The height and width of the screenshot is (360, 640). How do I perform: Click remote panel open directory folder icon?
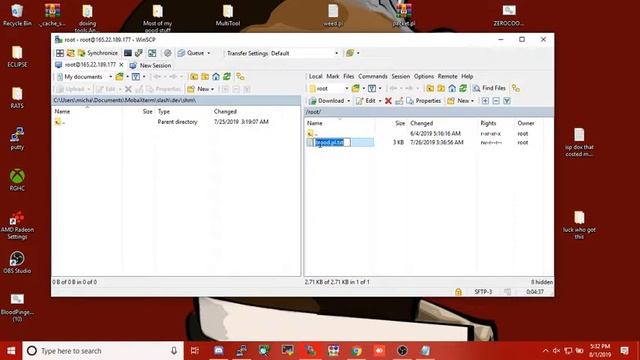coord(356,88)
